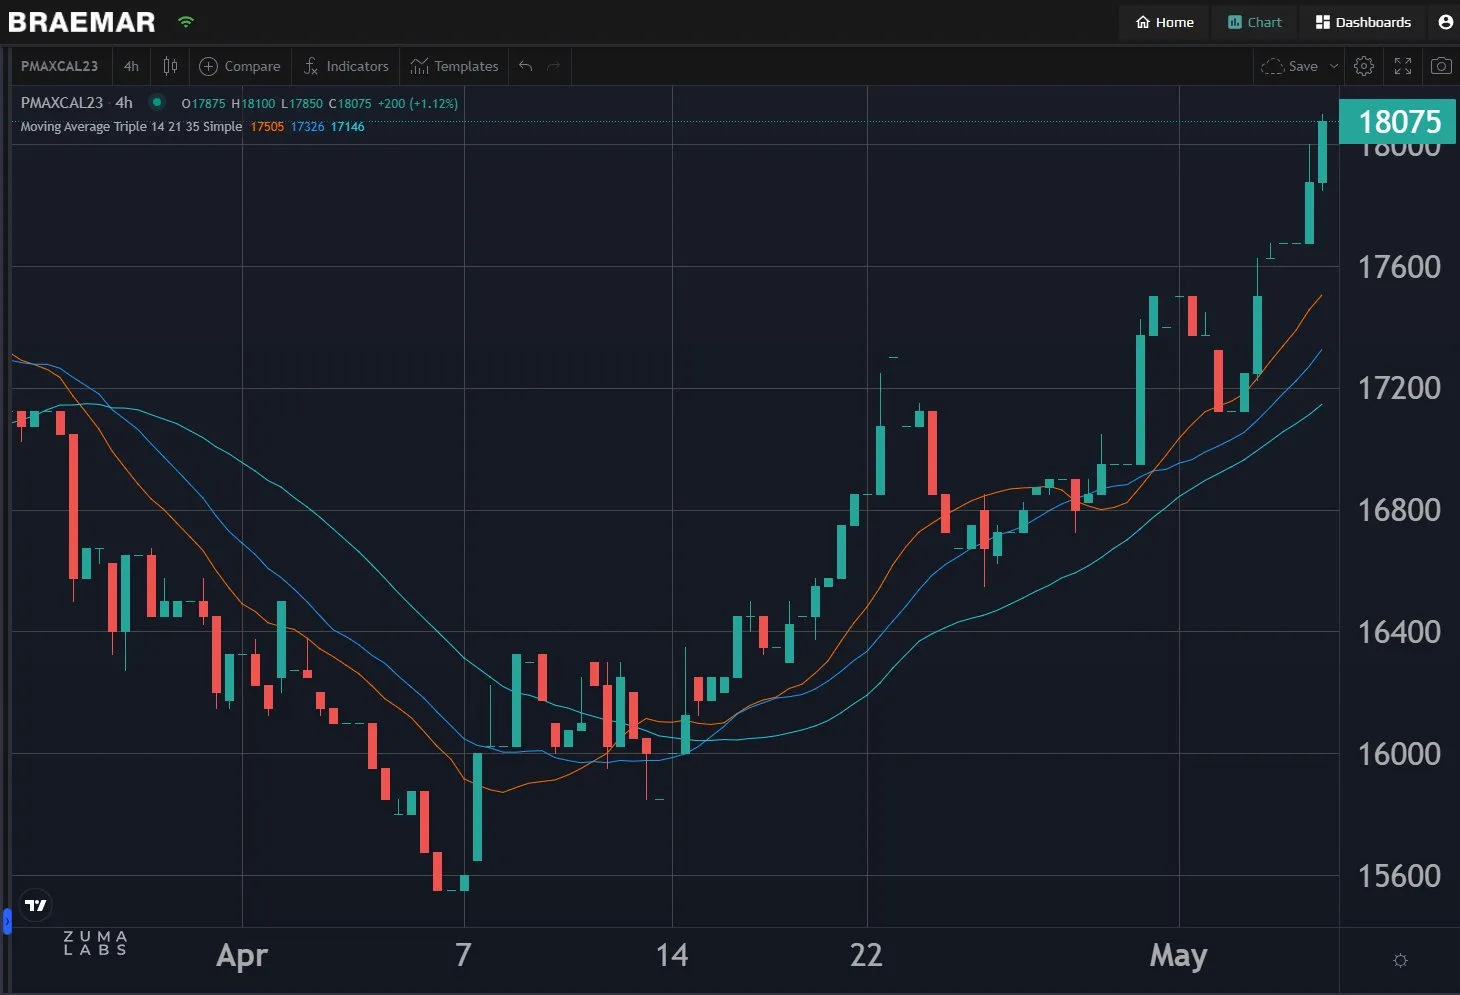This screenshot has height=995, width=1460.
Task: Open the Indicators dialog
Action: coord(346,66)
